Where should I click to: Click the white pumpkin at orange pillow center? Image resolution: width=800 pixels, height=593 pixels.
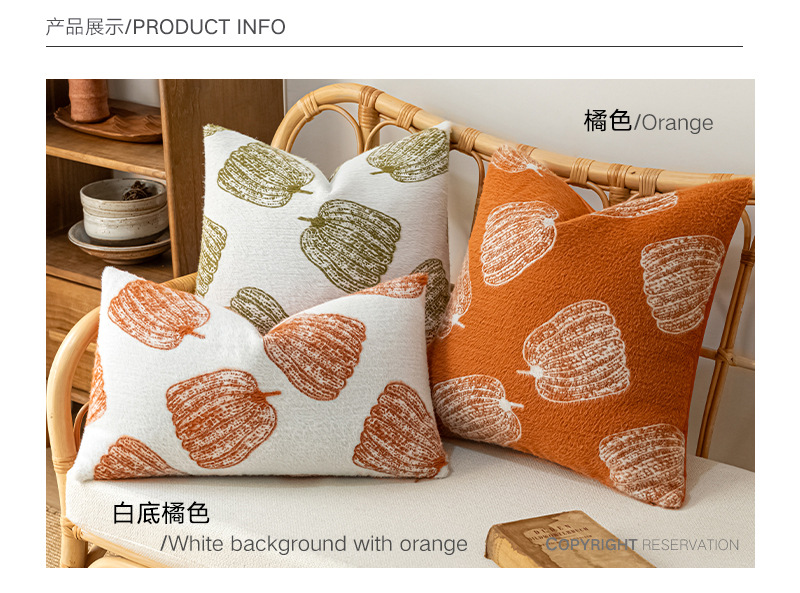(x=574, y=352)
